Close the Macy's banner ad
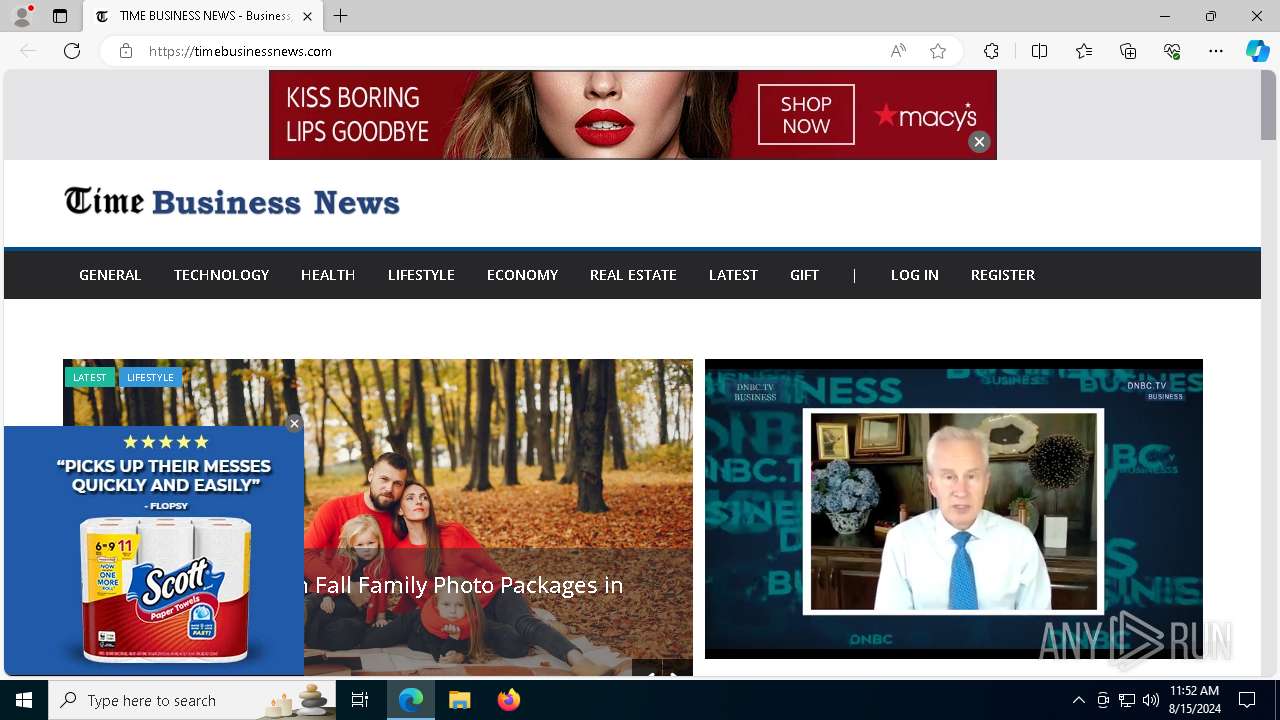1280x720 pixels. 979,142
